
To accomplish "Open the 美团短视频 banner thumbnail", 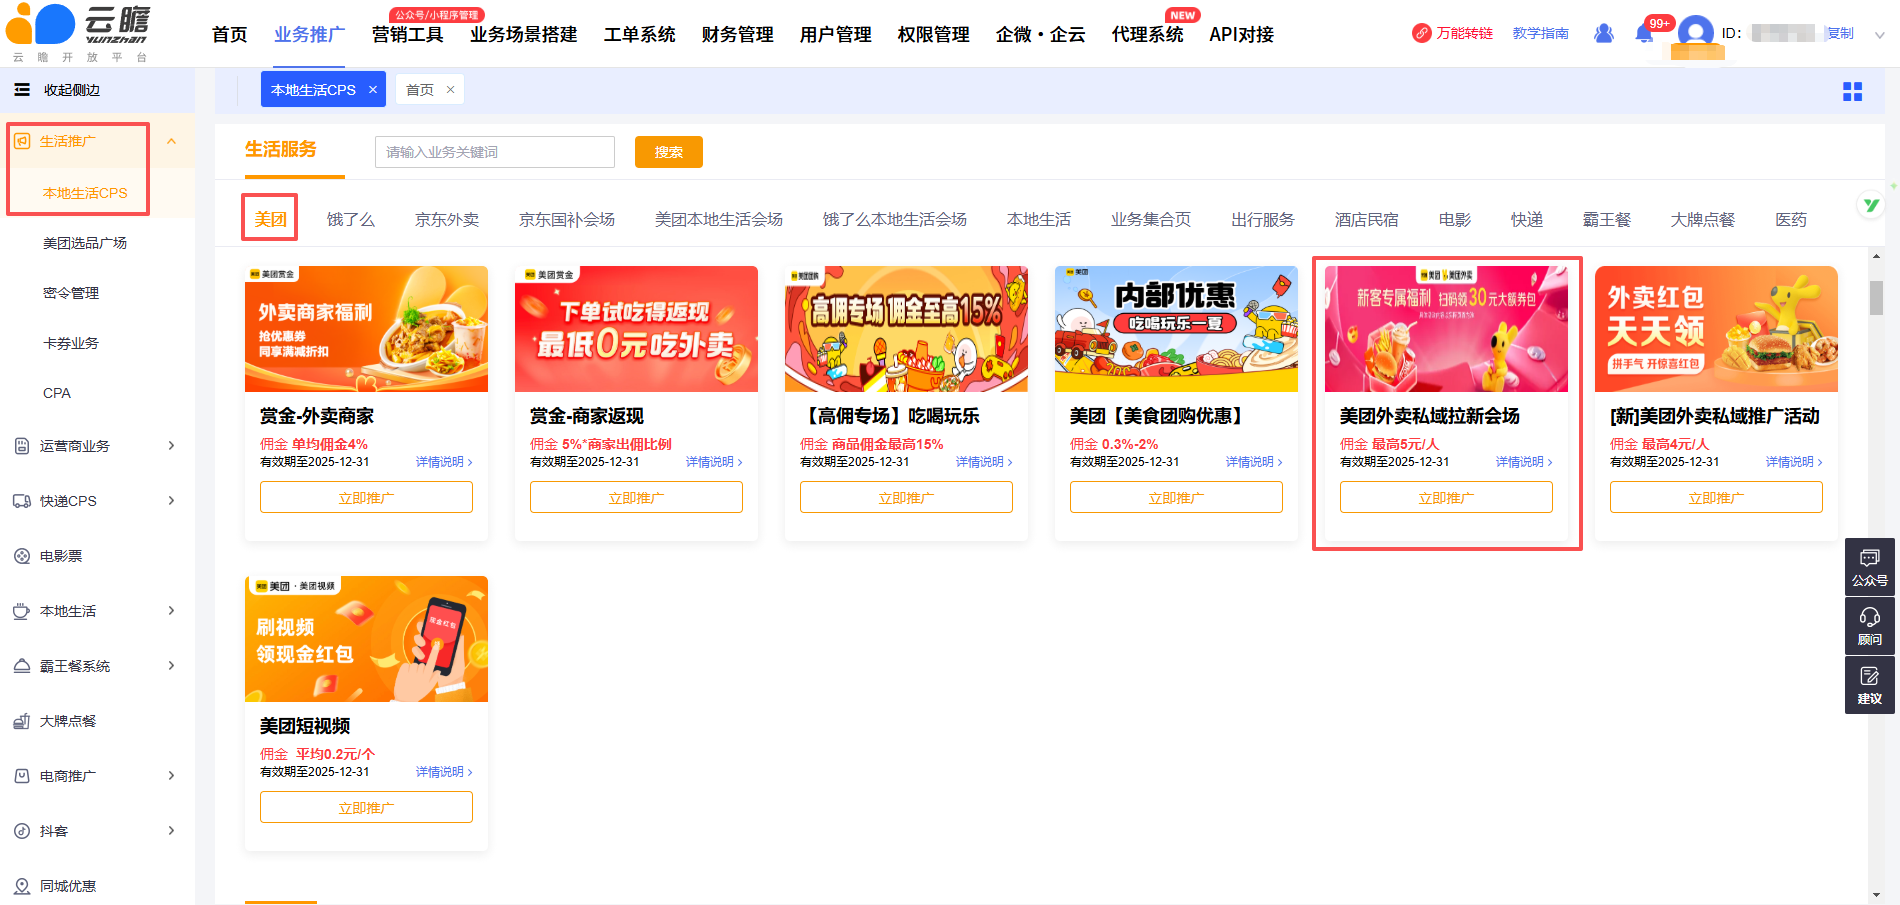I will 366,639.
